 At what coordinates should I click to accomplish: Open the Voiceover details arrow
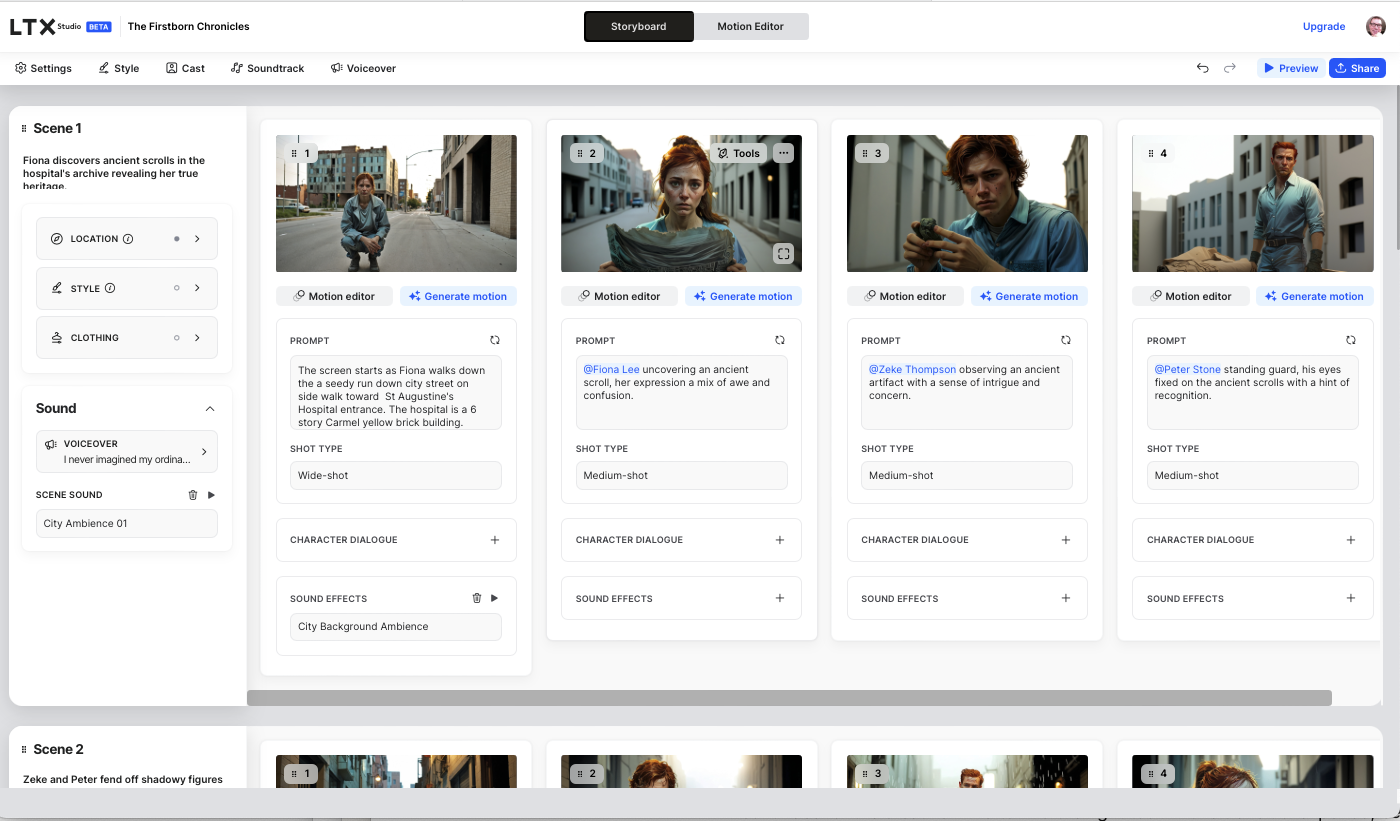click(204, 452)
